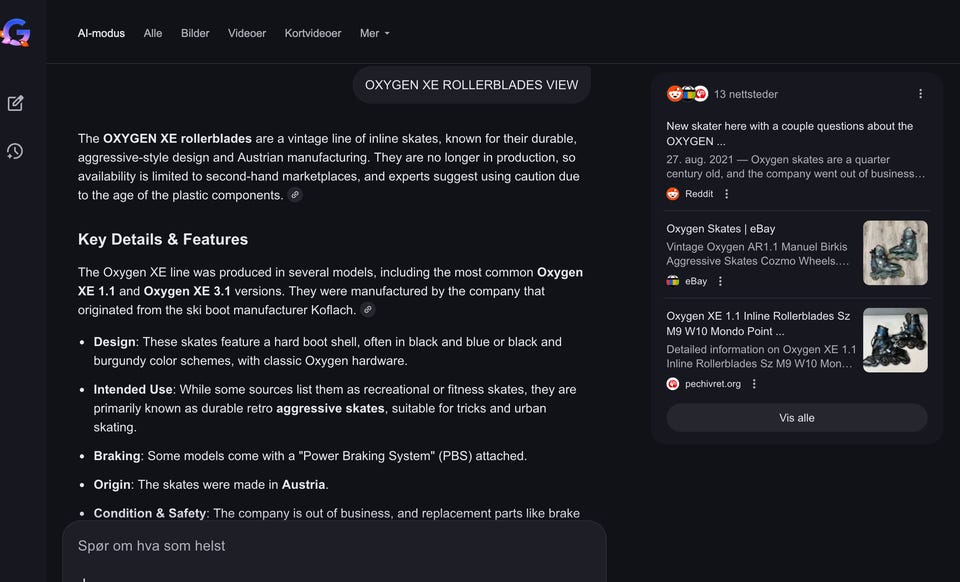Click the 'Reddit' source name
Viewport: 960px width, 582px height.
tap(699, 194)
